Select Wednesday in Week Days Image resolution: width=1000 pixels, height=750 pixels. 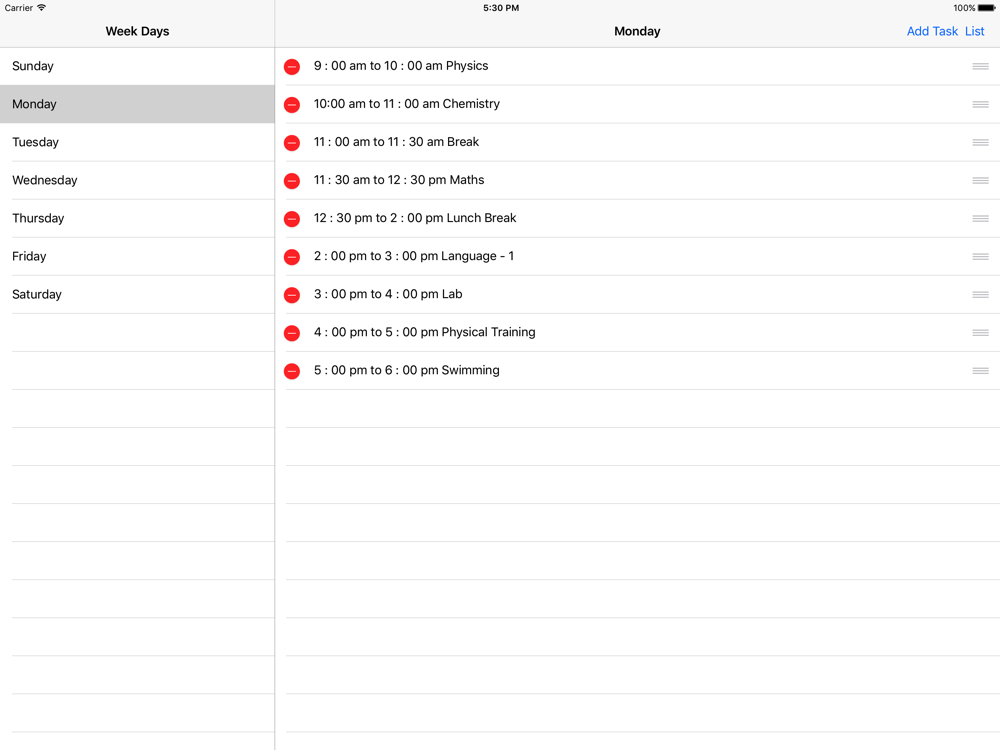[x=137, y=180]
